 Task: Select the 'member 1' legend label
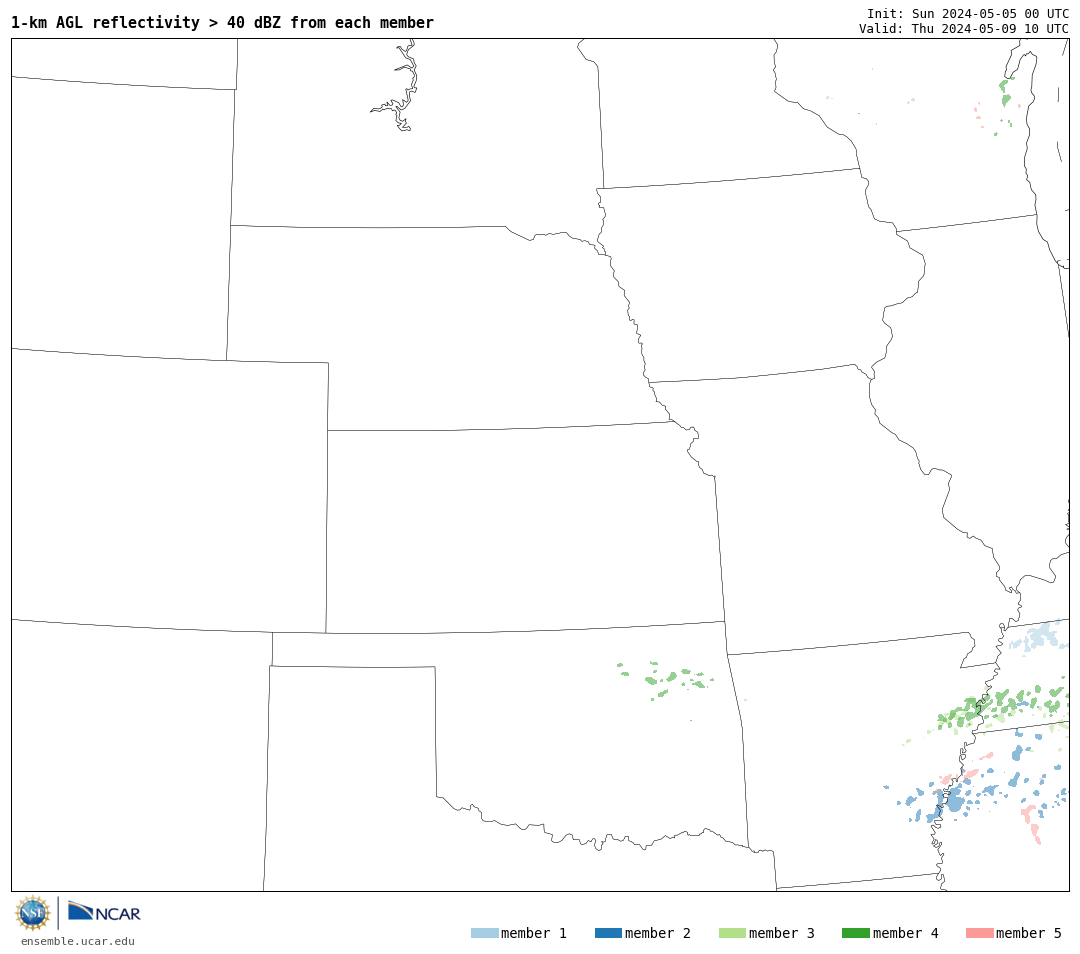click(x=534, y=933)
